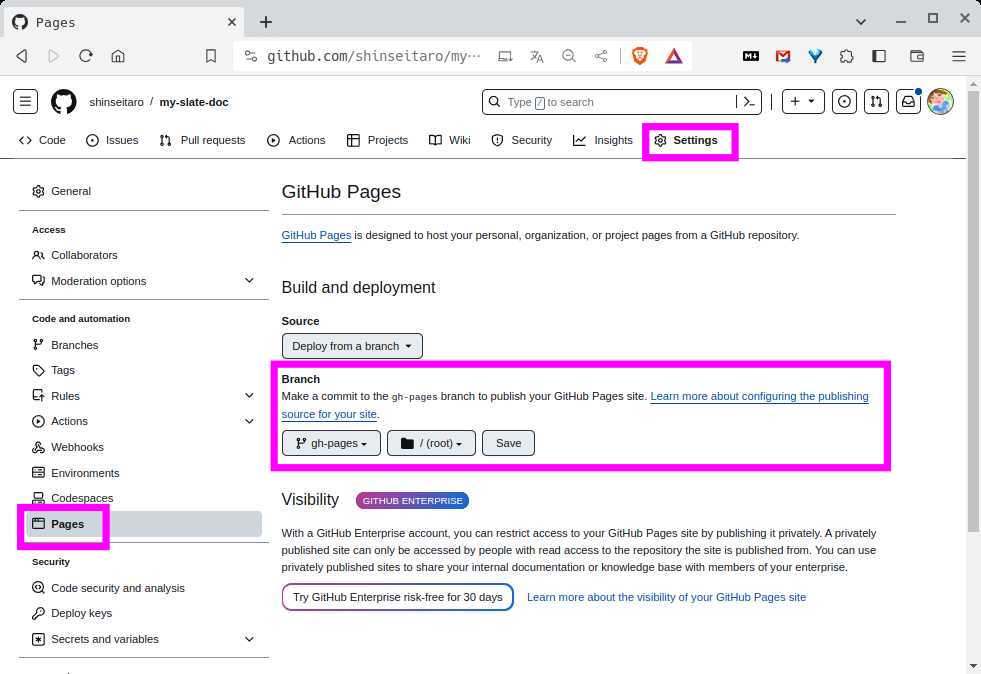Open the issues icon in GitHub header
The image size is (981, 674).
pyautogui.click(x=844, y=101)
